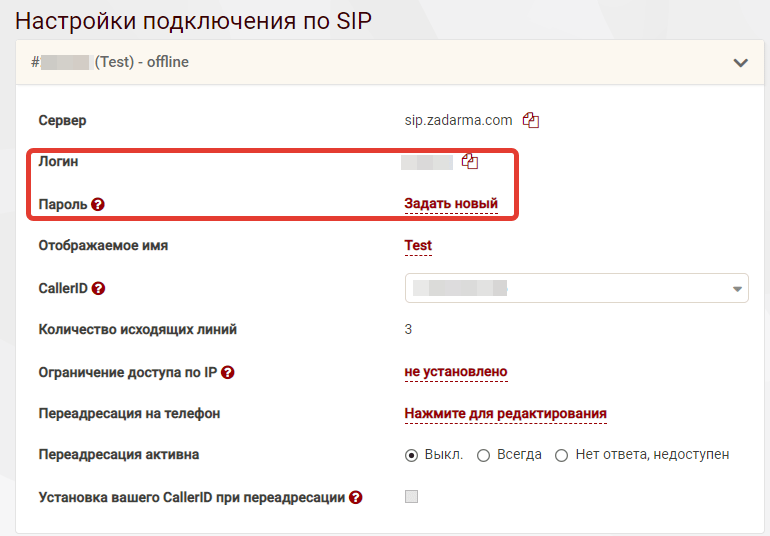
Task: Collapse the (Test) - offline panel chevron
Action: (x=741, y=62)
